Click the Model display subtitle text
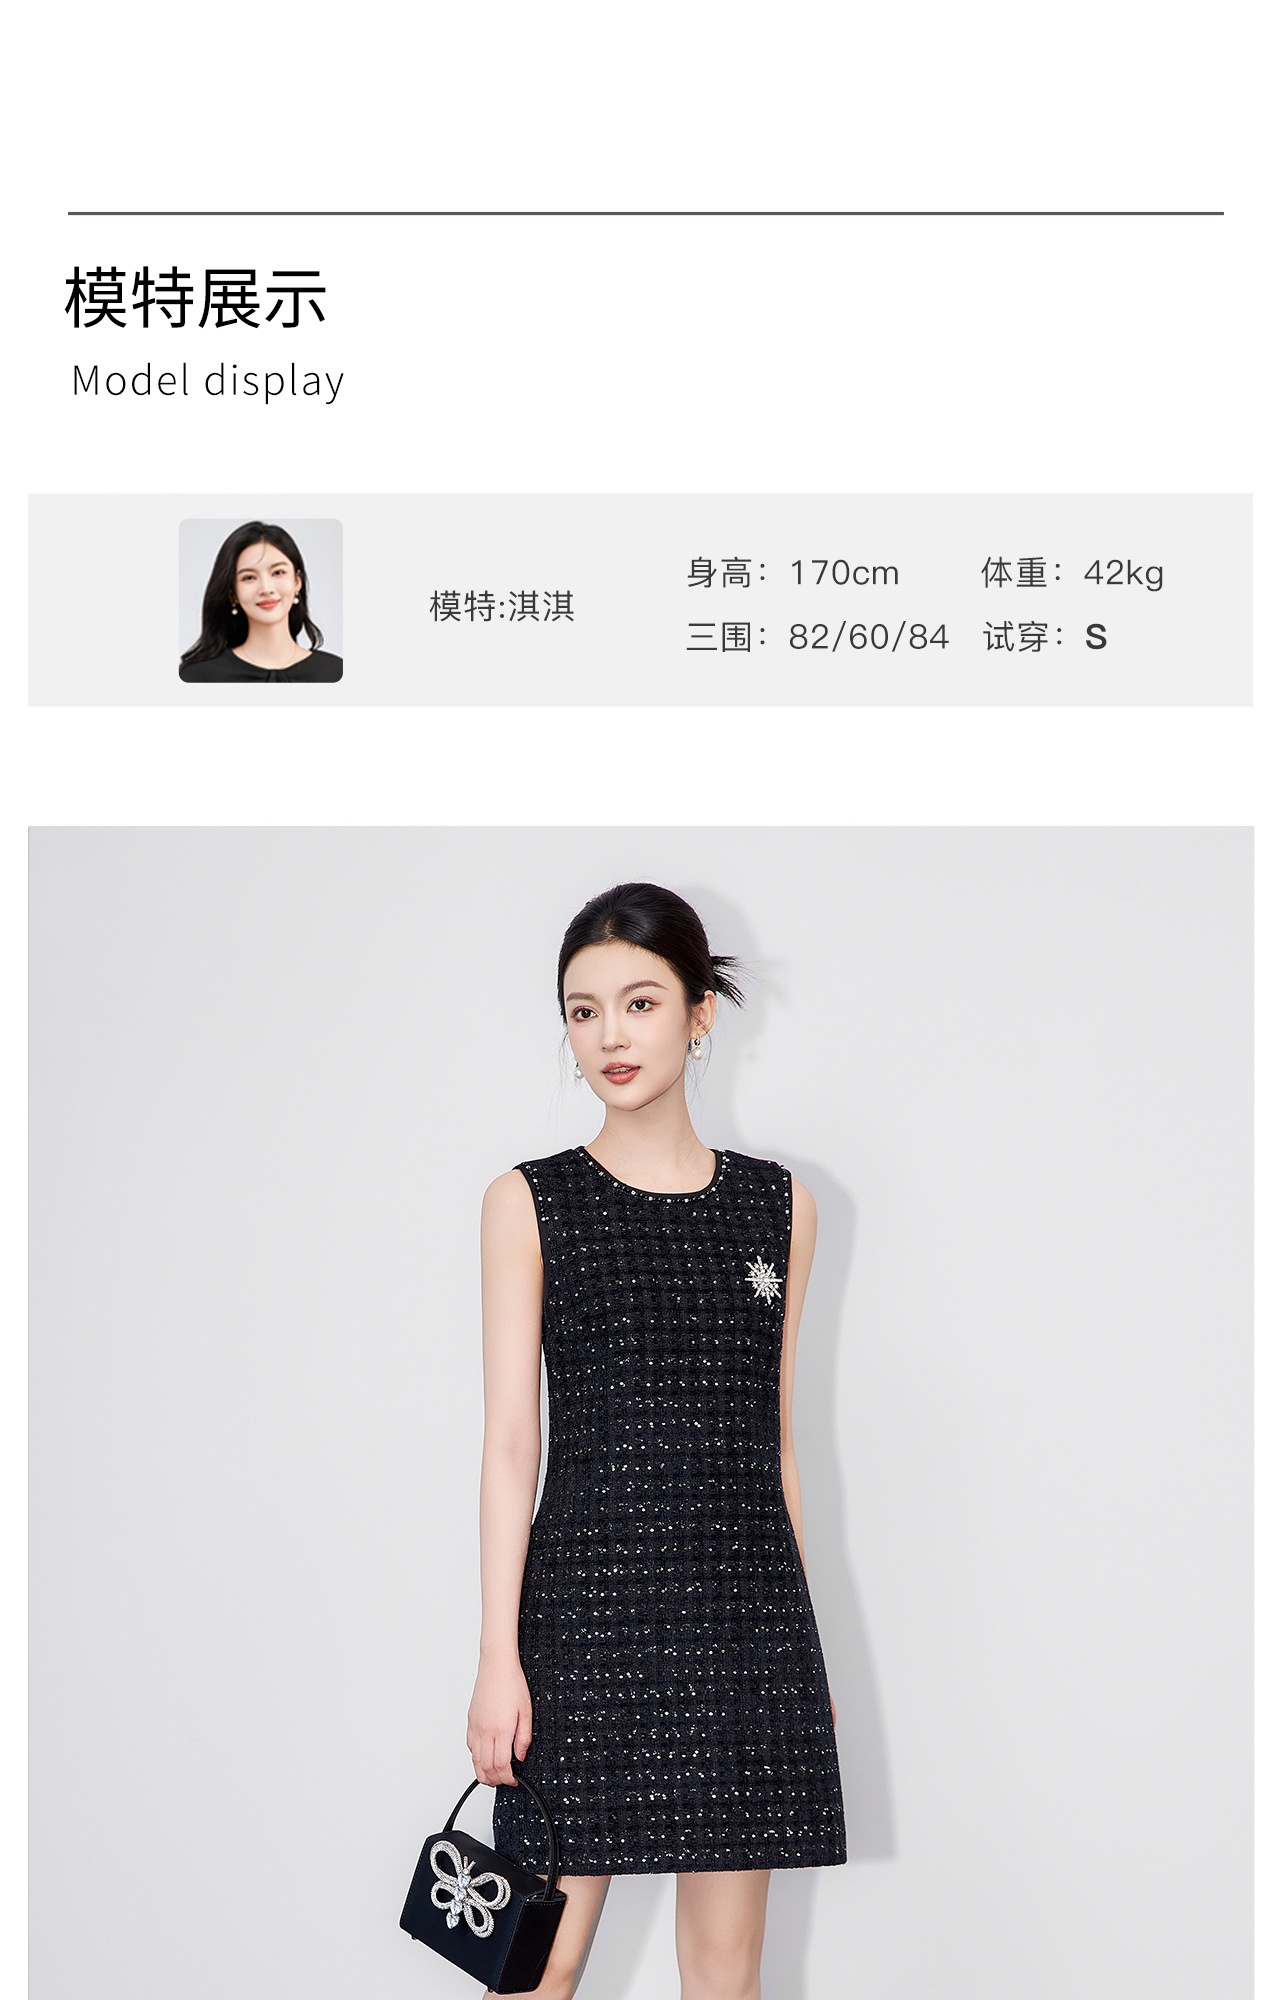 [208, 382]
